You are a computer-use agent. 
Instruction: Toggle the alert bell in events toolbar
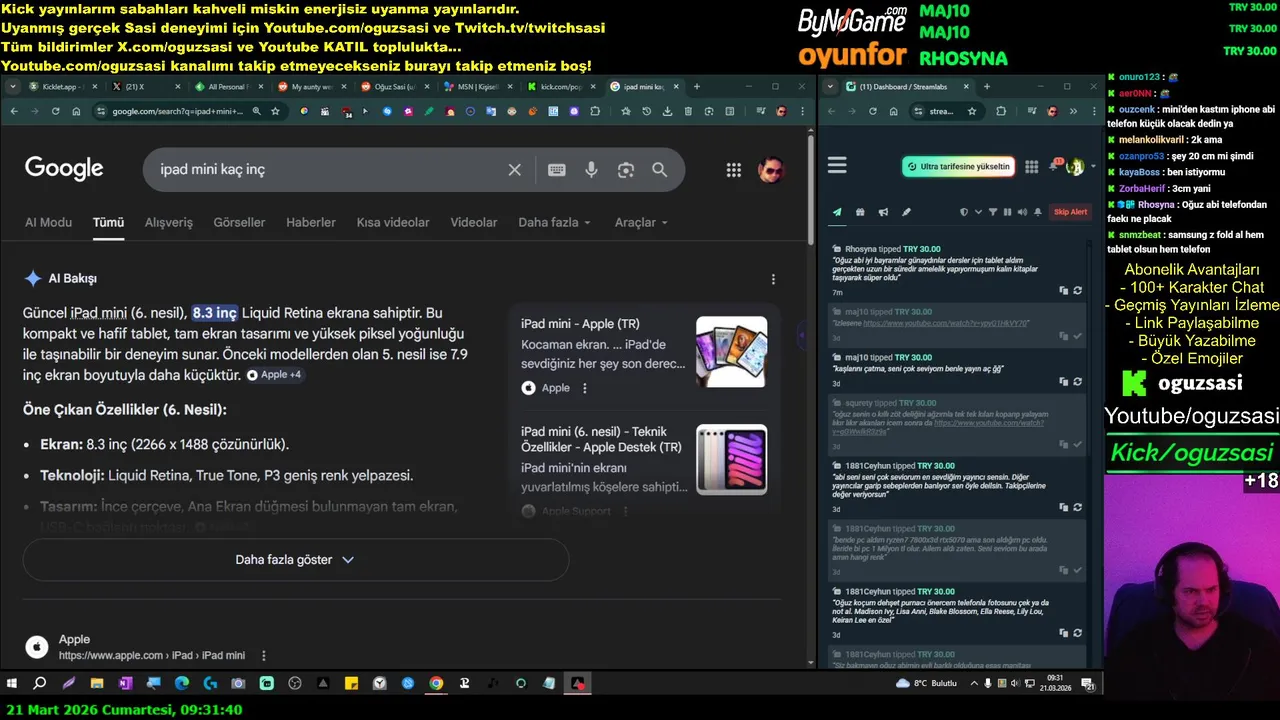(x=1038, y=212)
